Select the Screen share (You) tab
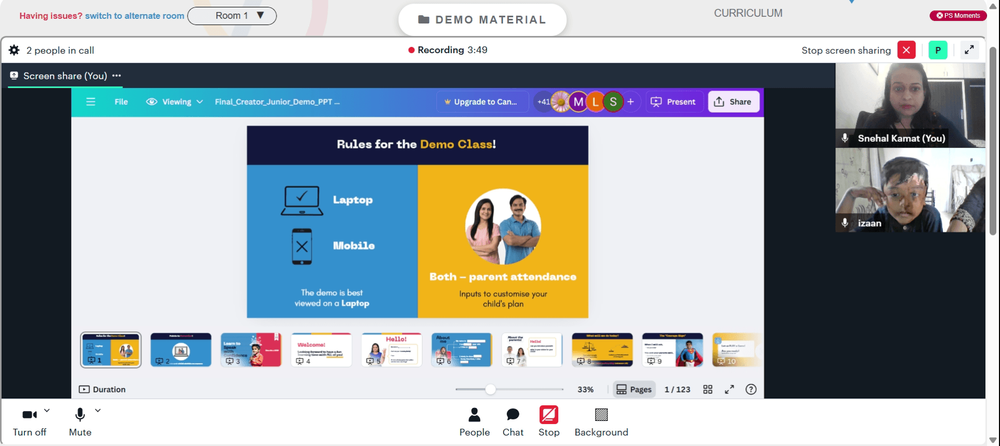Viewport: 1000px width, 446px height. (65, 75)
